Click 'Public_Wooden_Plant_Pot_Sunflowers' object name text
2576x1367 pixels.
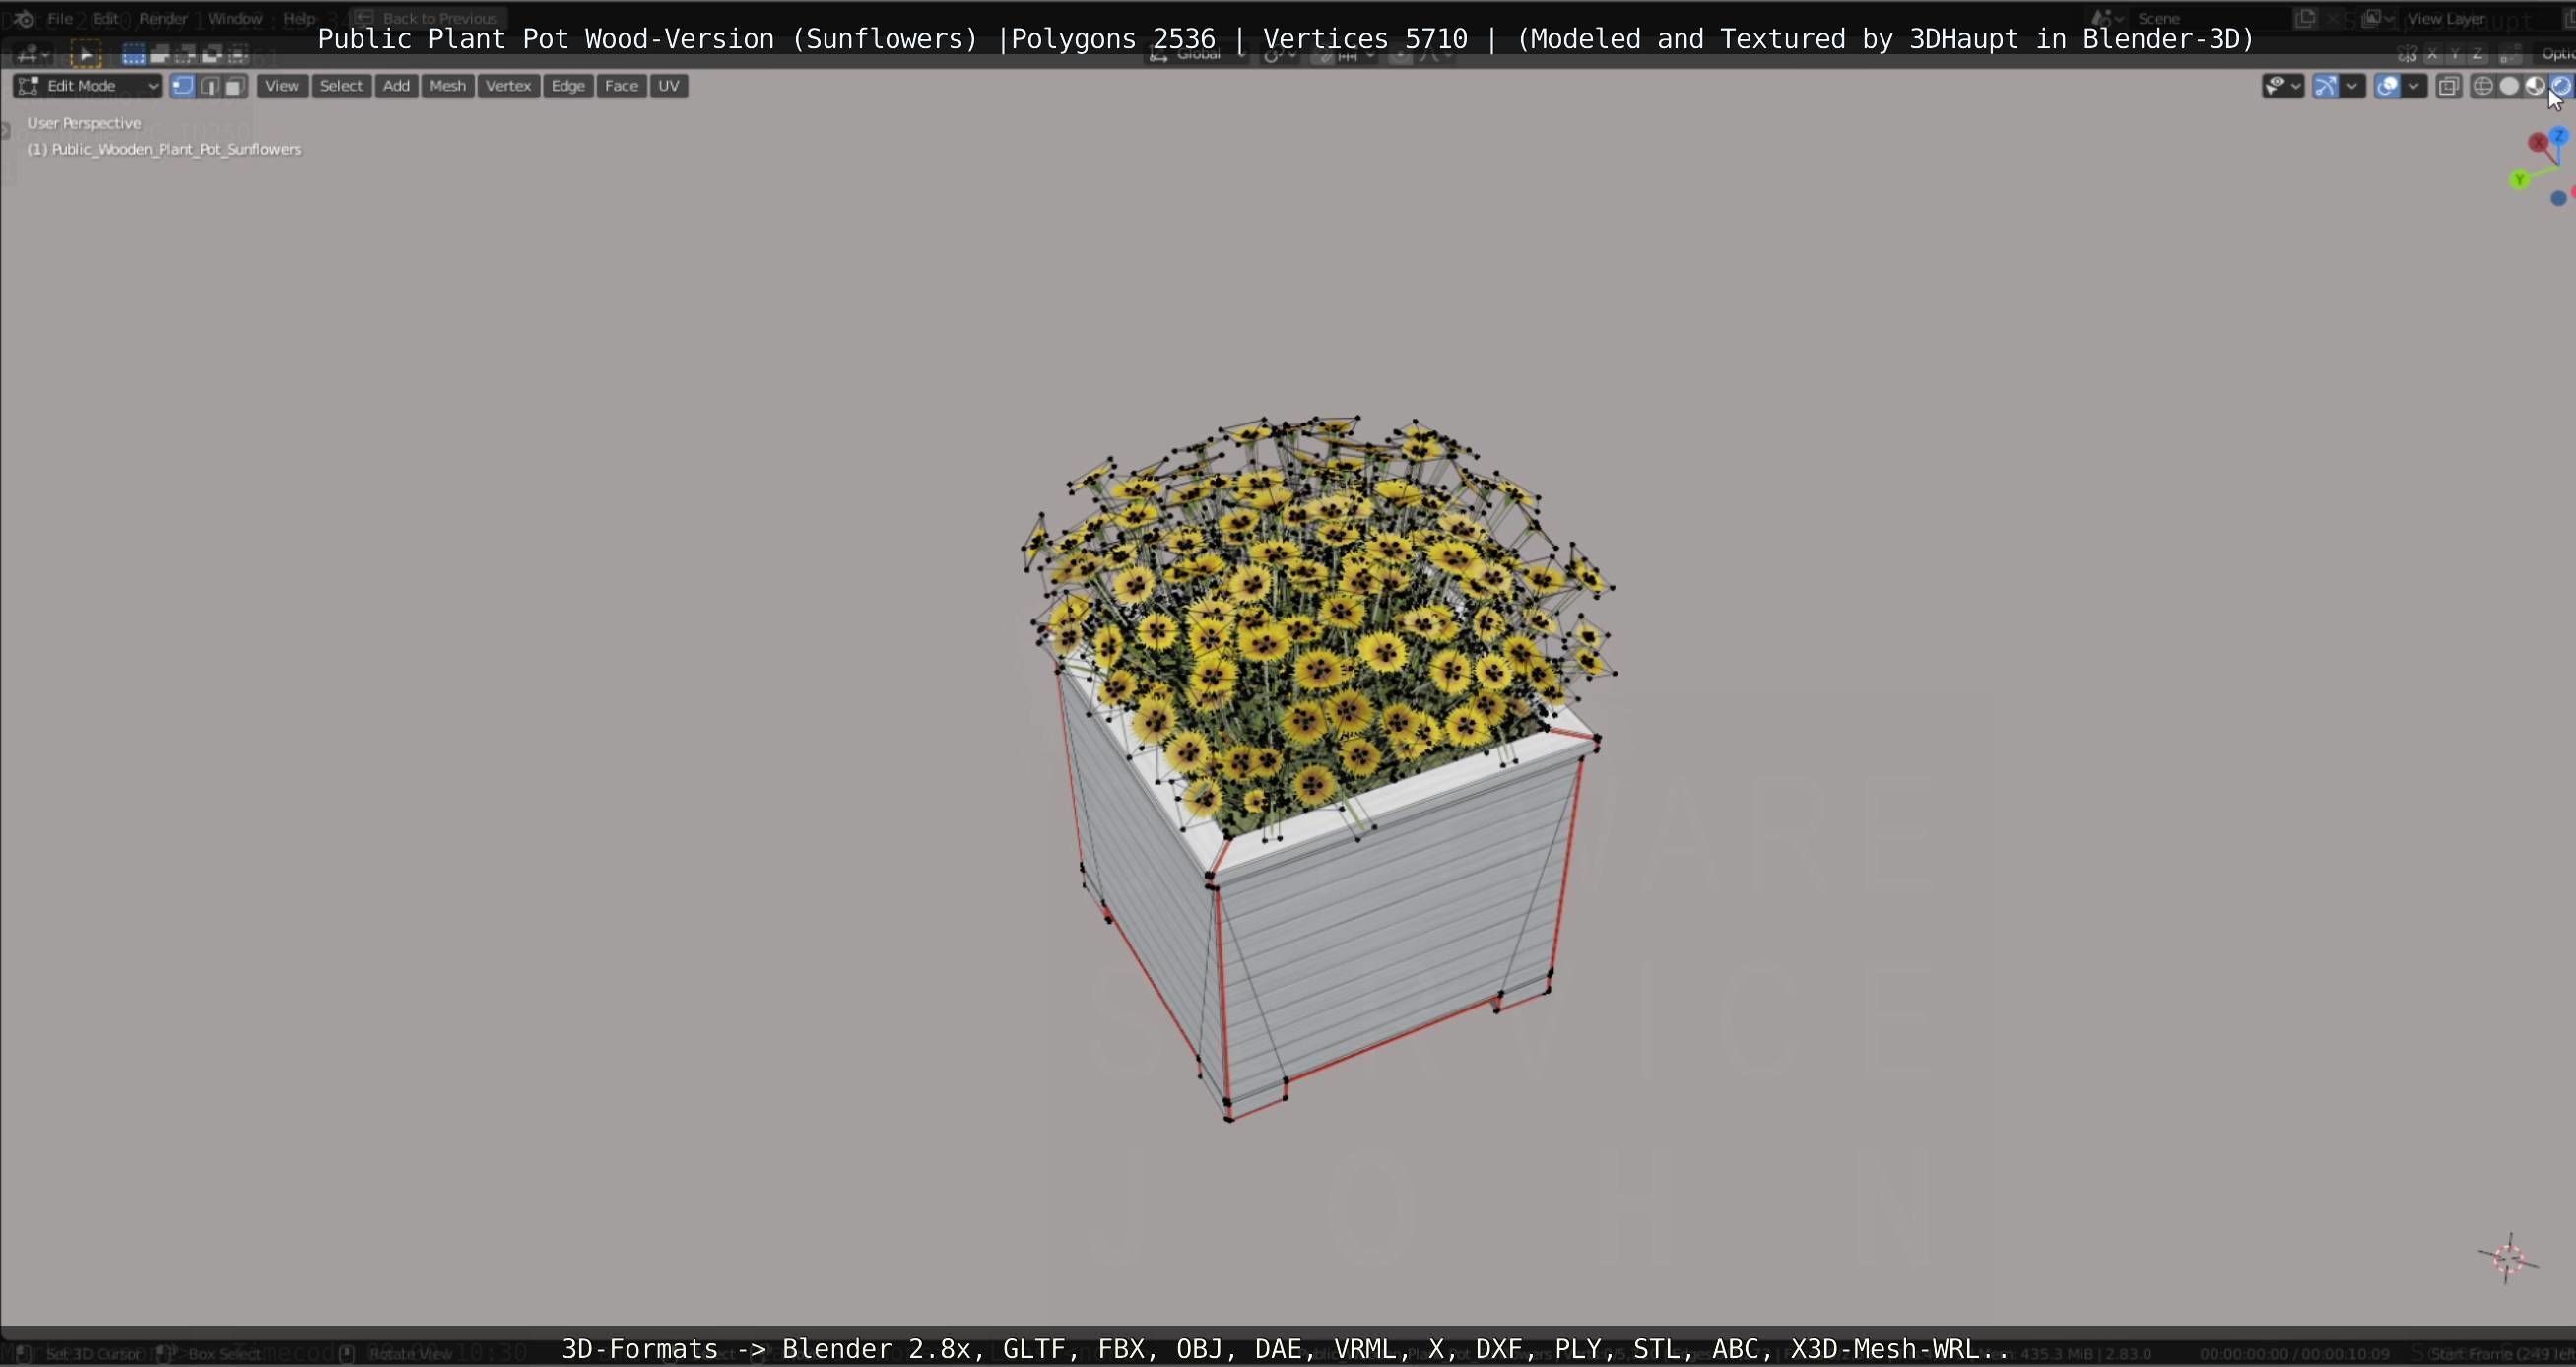pyautogui.click(x=176, y=149)
